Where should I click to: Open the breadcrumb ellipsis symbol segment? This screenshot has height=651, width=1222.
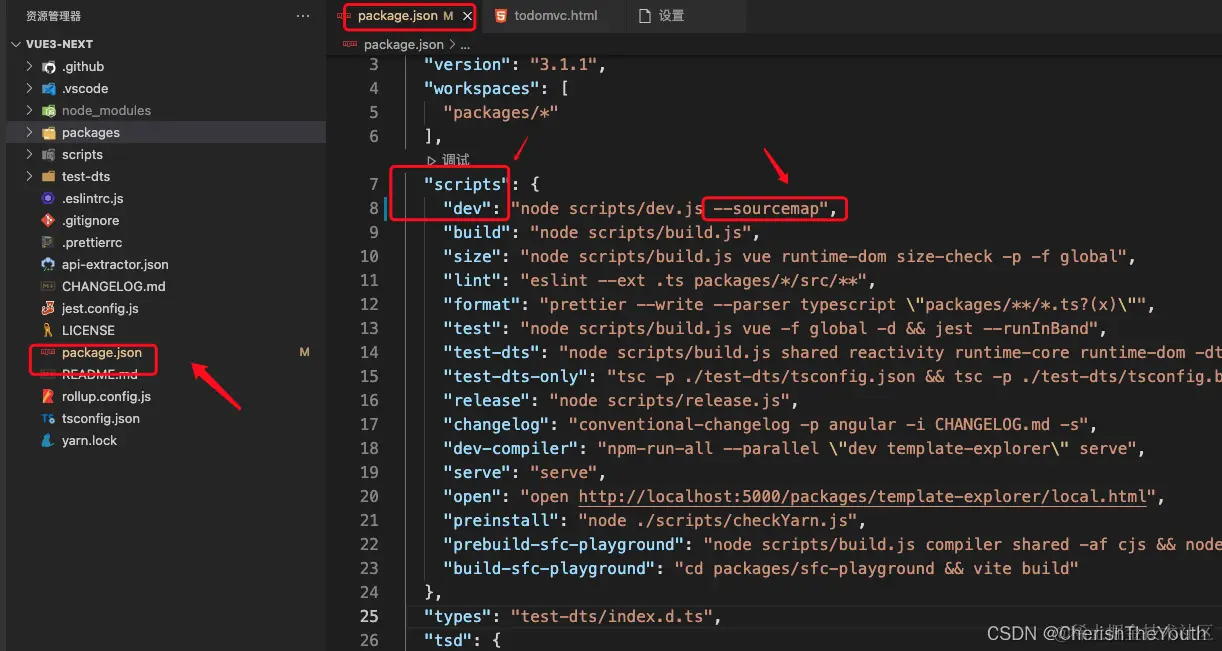(x=464, y=45)
